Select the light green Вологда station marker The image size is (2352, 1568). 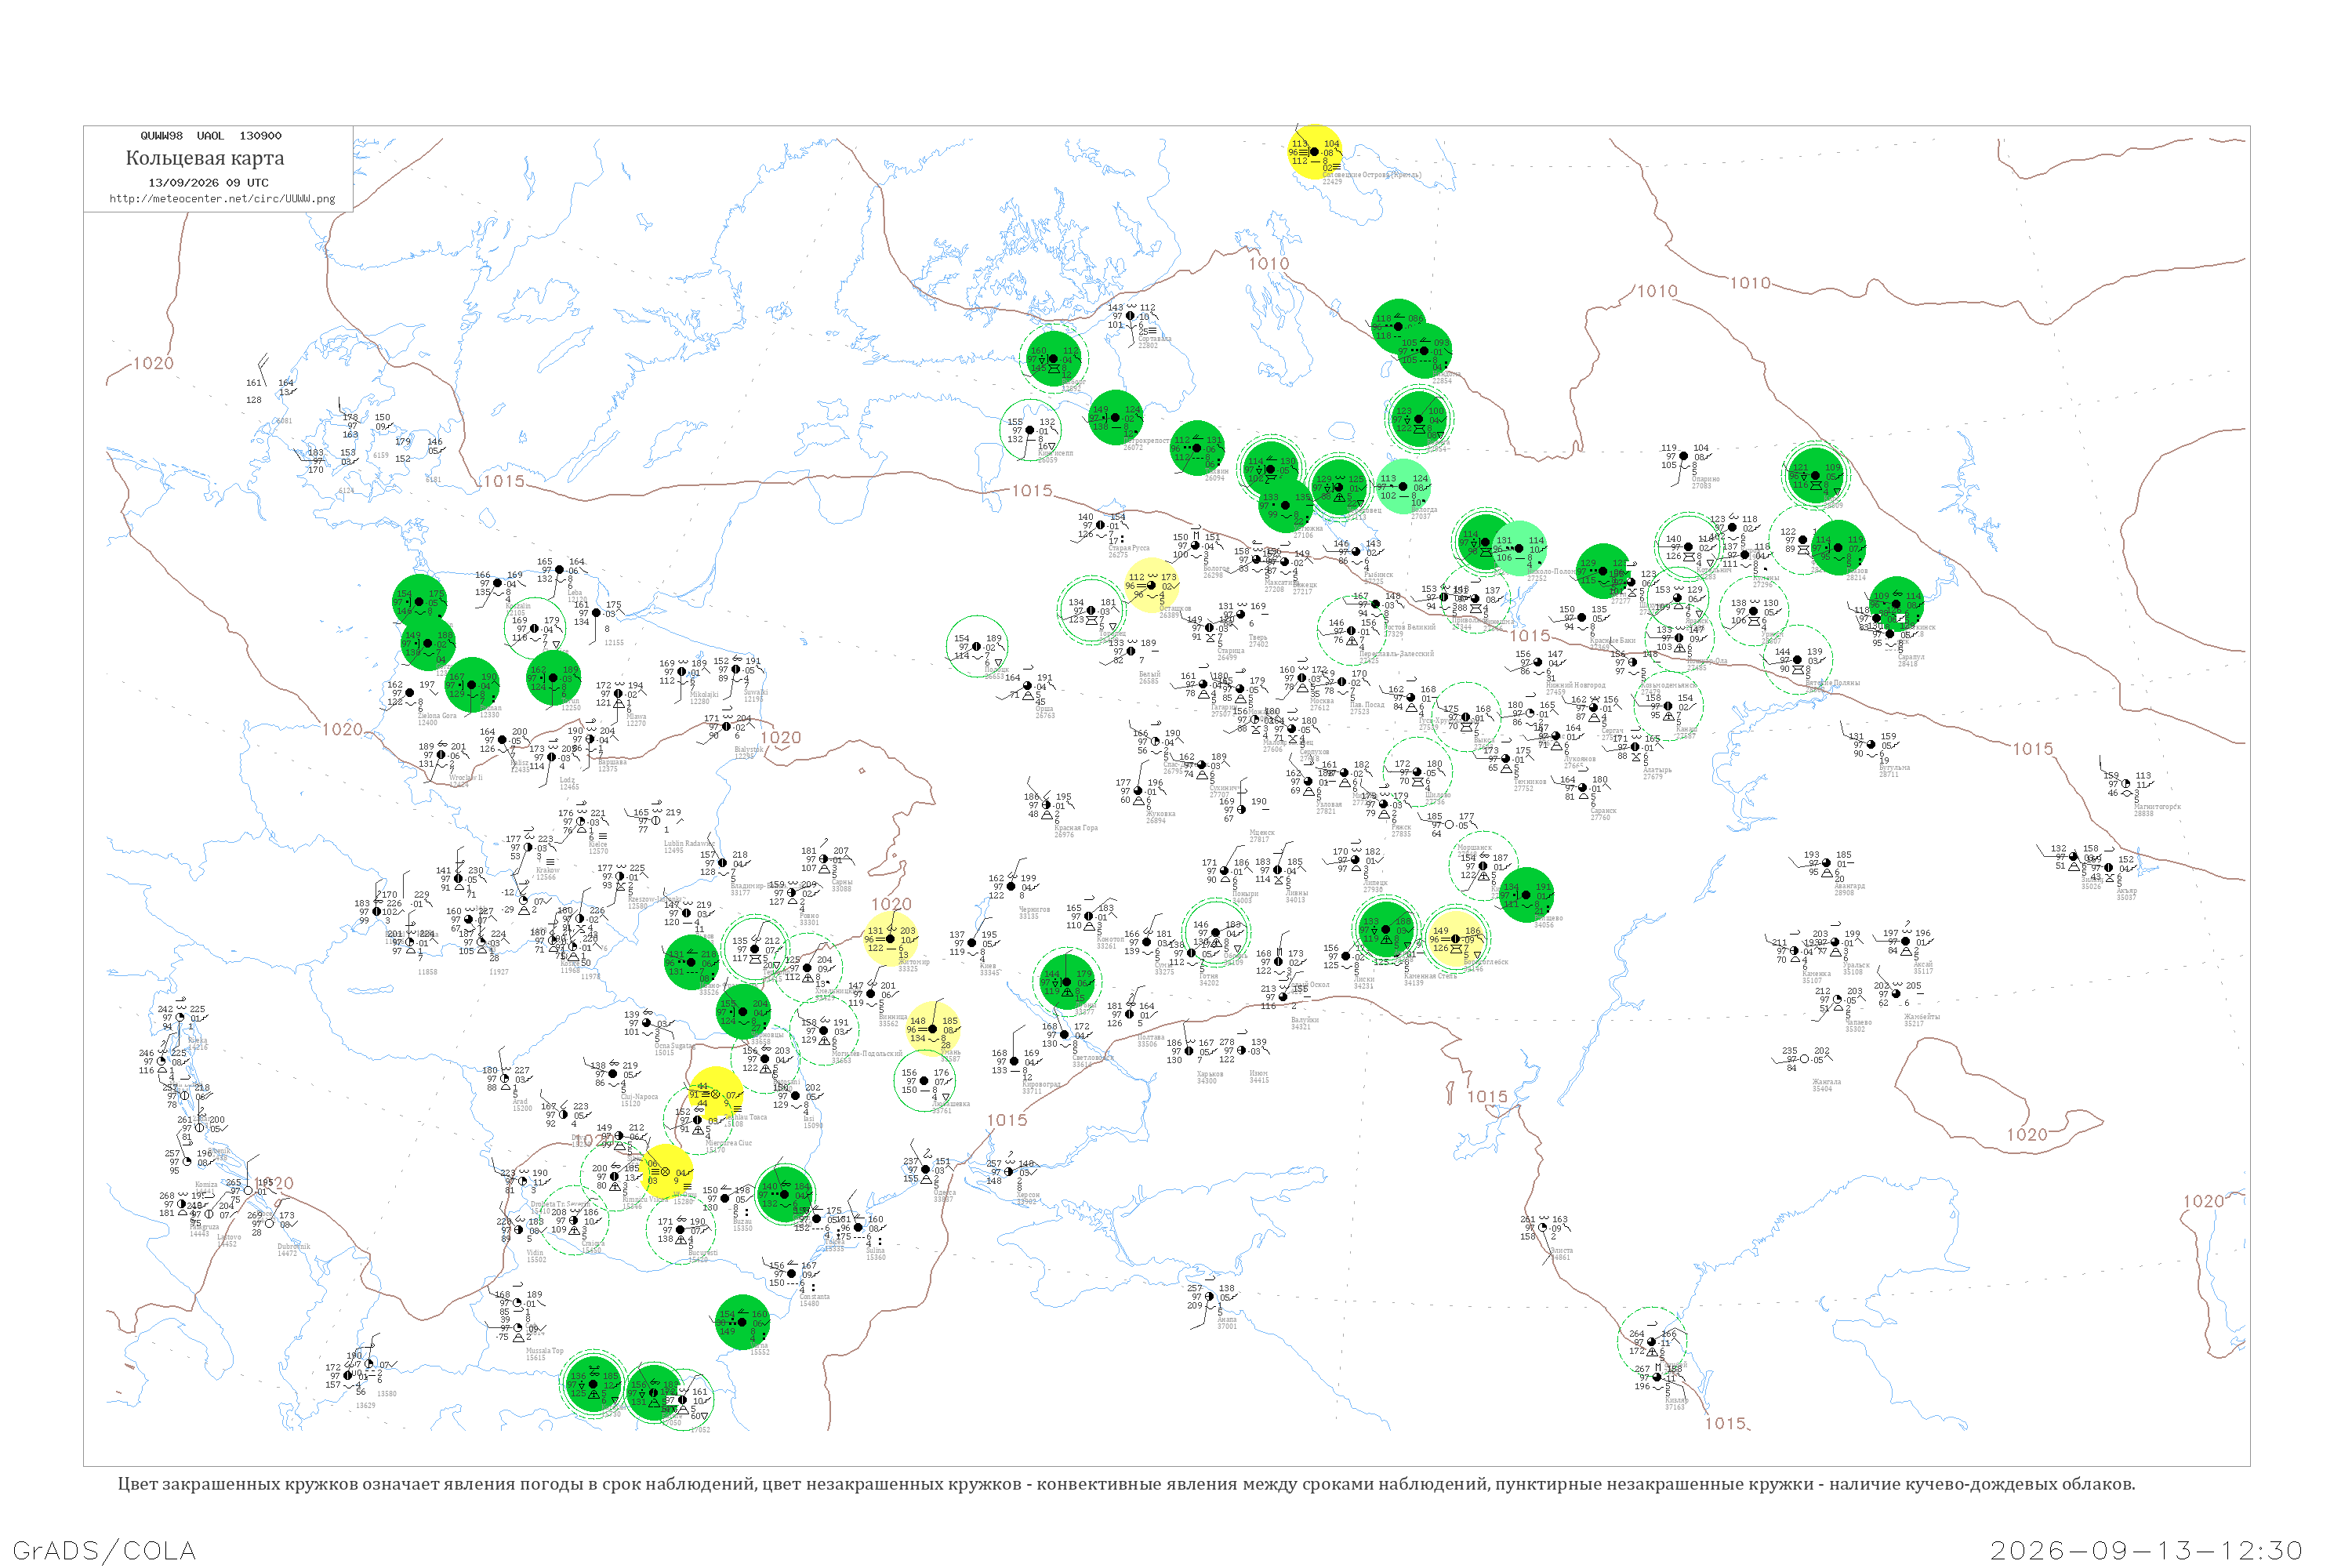click(1403, 487)
